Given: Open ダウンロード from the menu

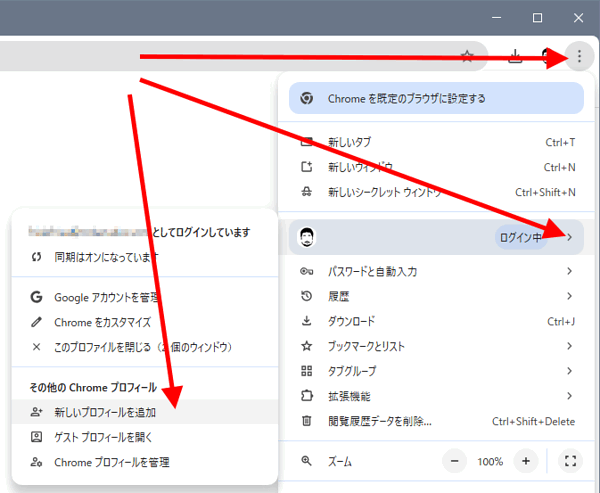Looking at the screenshot, I should coord(436,321).
